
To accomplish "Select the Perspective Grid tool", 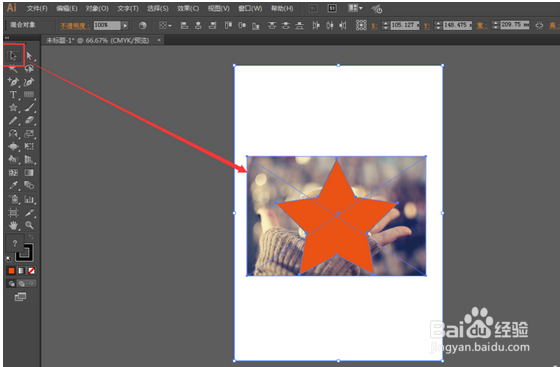I will click(x=29, y=159).
